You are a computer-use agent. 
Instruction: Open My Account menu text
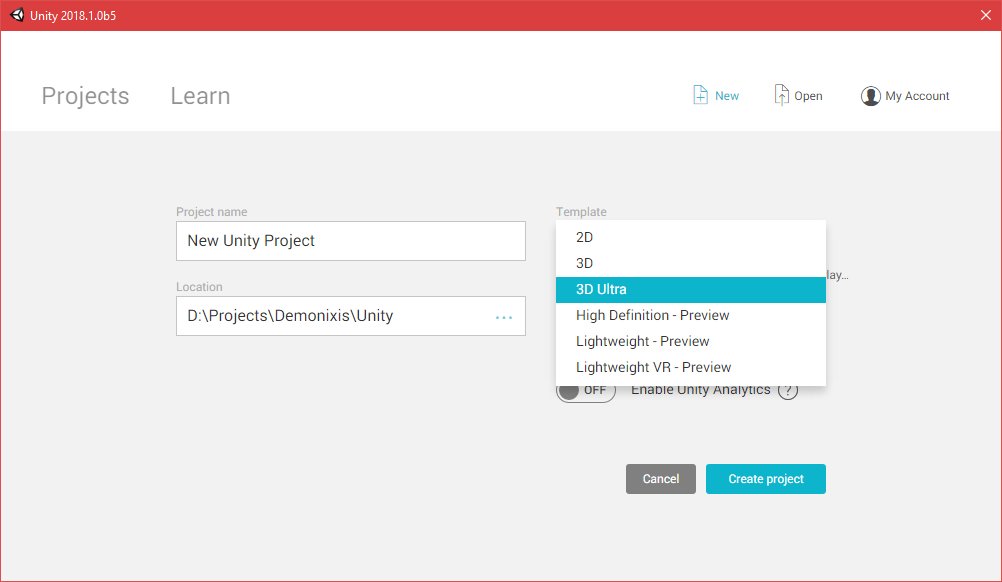click(917, 96)
